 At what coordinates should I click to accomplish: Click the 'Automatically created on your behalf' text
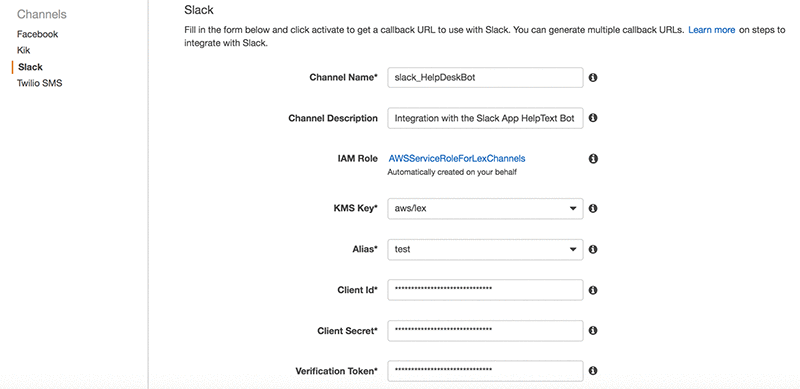click(x=452, y=173)
